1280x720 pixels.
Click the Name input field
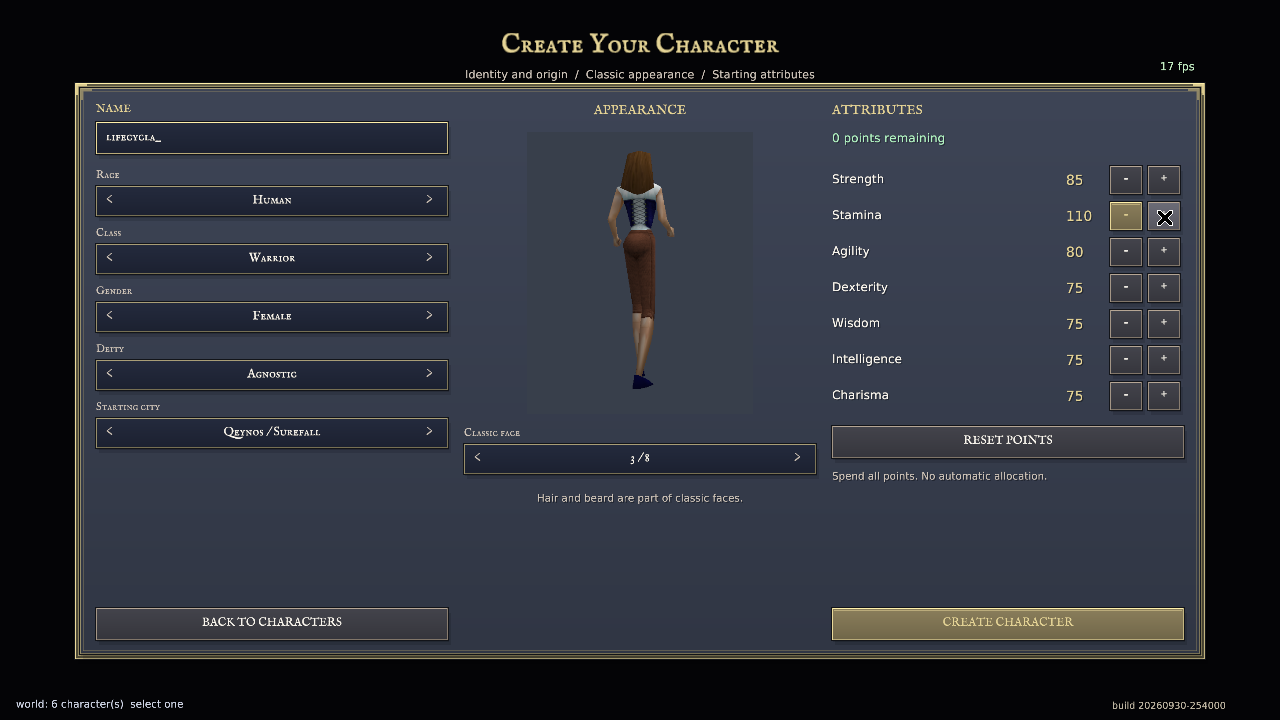[272, 138]
